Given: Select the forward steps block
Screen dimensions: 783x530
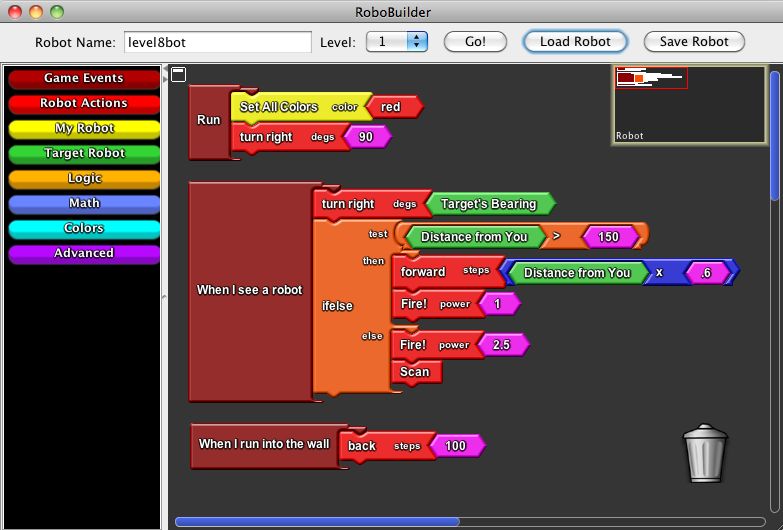Looking at the screenshot, I should click(447, 272).
